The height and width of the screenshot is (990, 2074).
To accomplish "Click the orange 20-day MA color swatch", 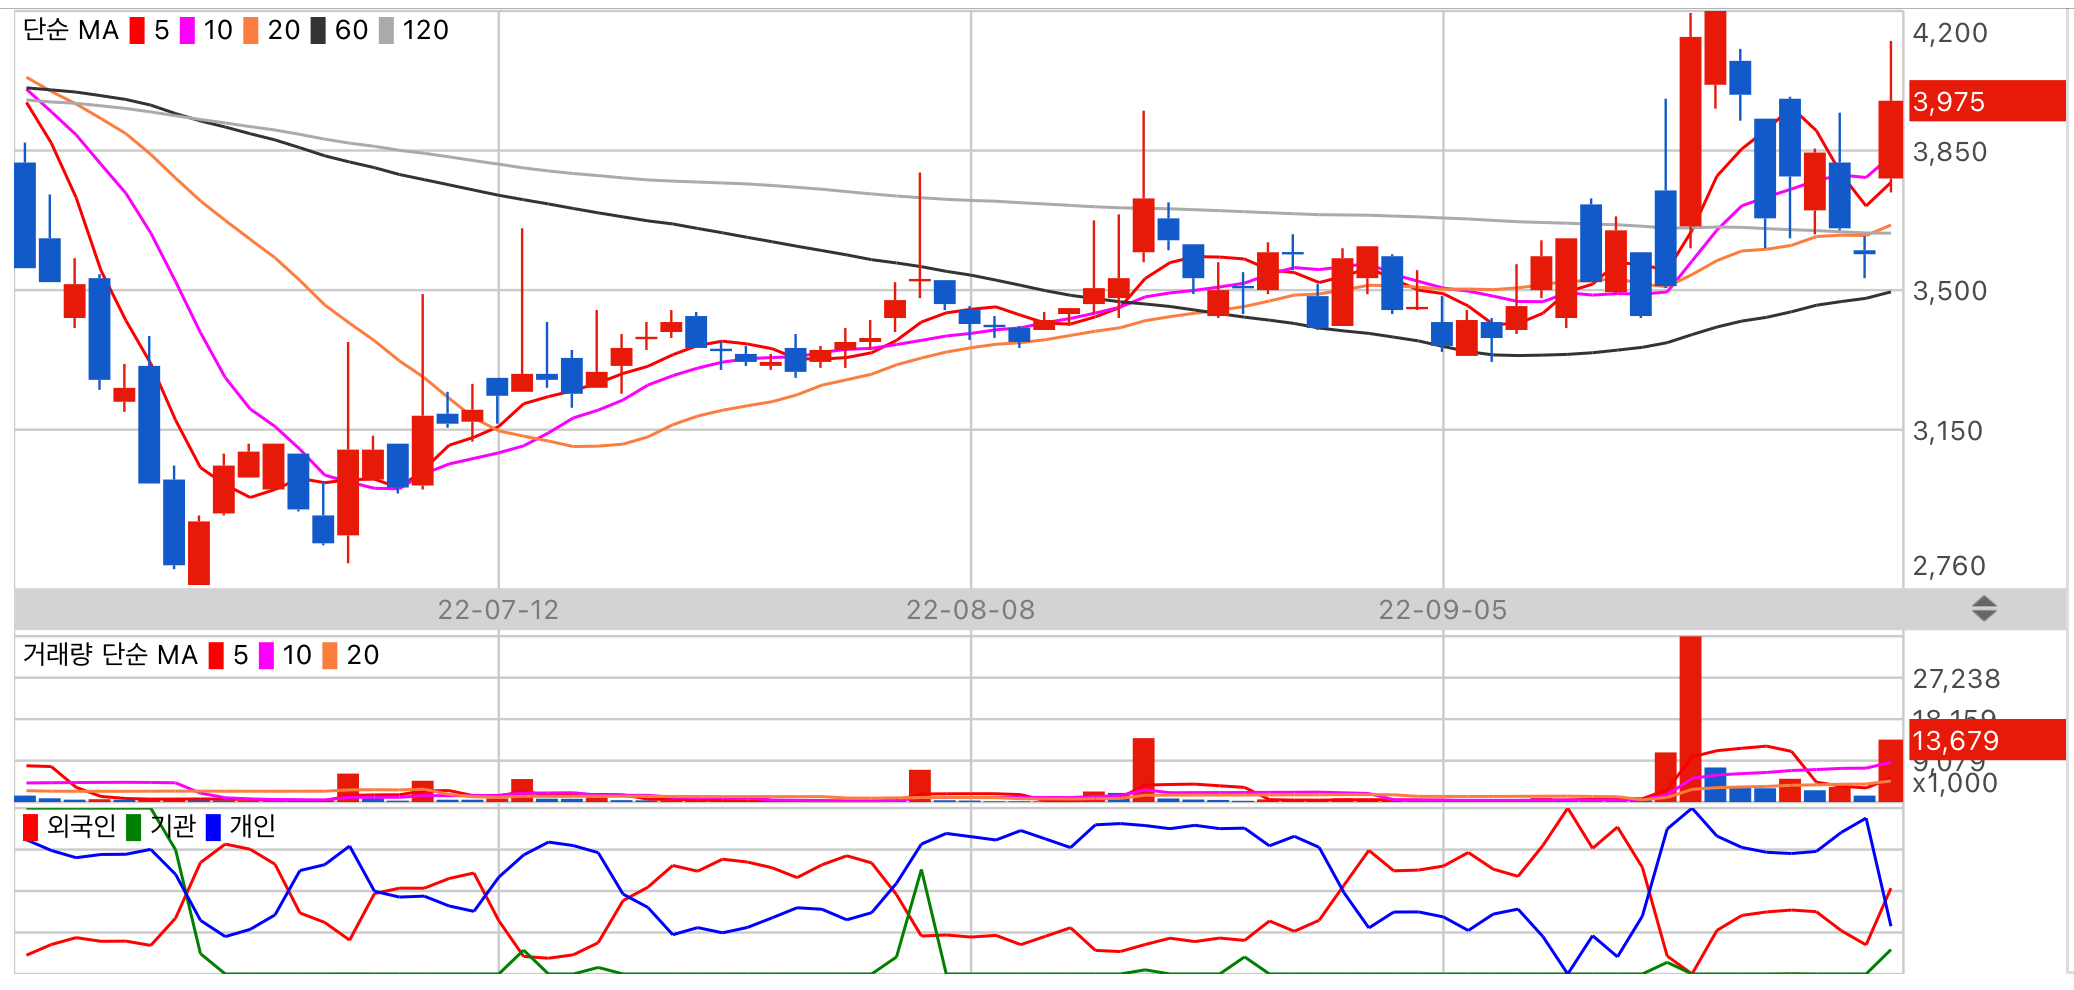I will pyautogui.click(x=251, y=31).
